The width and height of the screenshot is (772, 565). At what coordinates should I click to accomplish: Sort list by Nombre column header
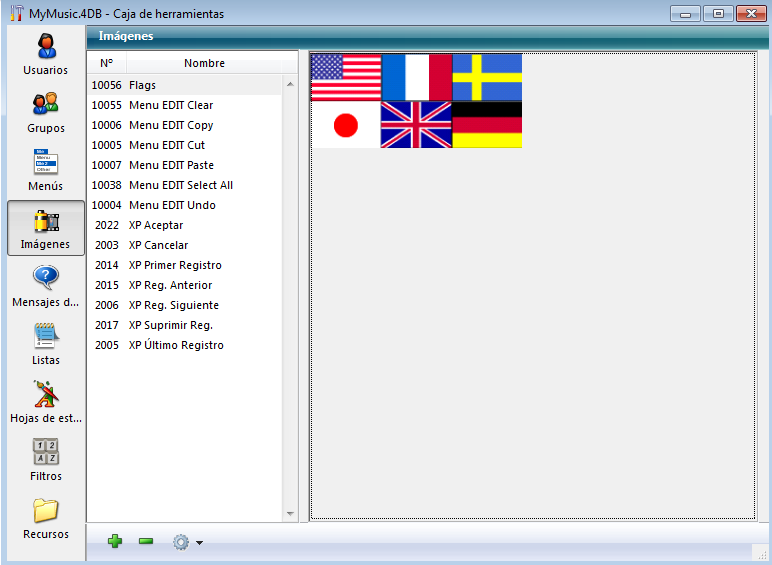[x=204, y=63]
